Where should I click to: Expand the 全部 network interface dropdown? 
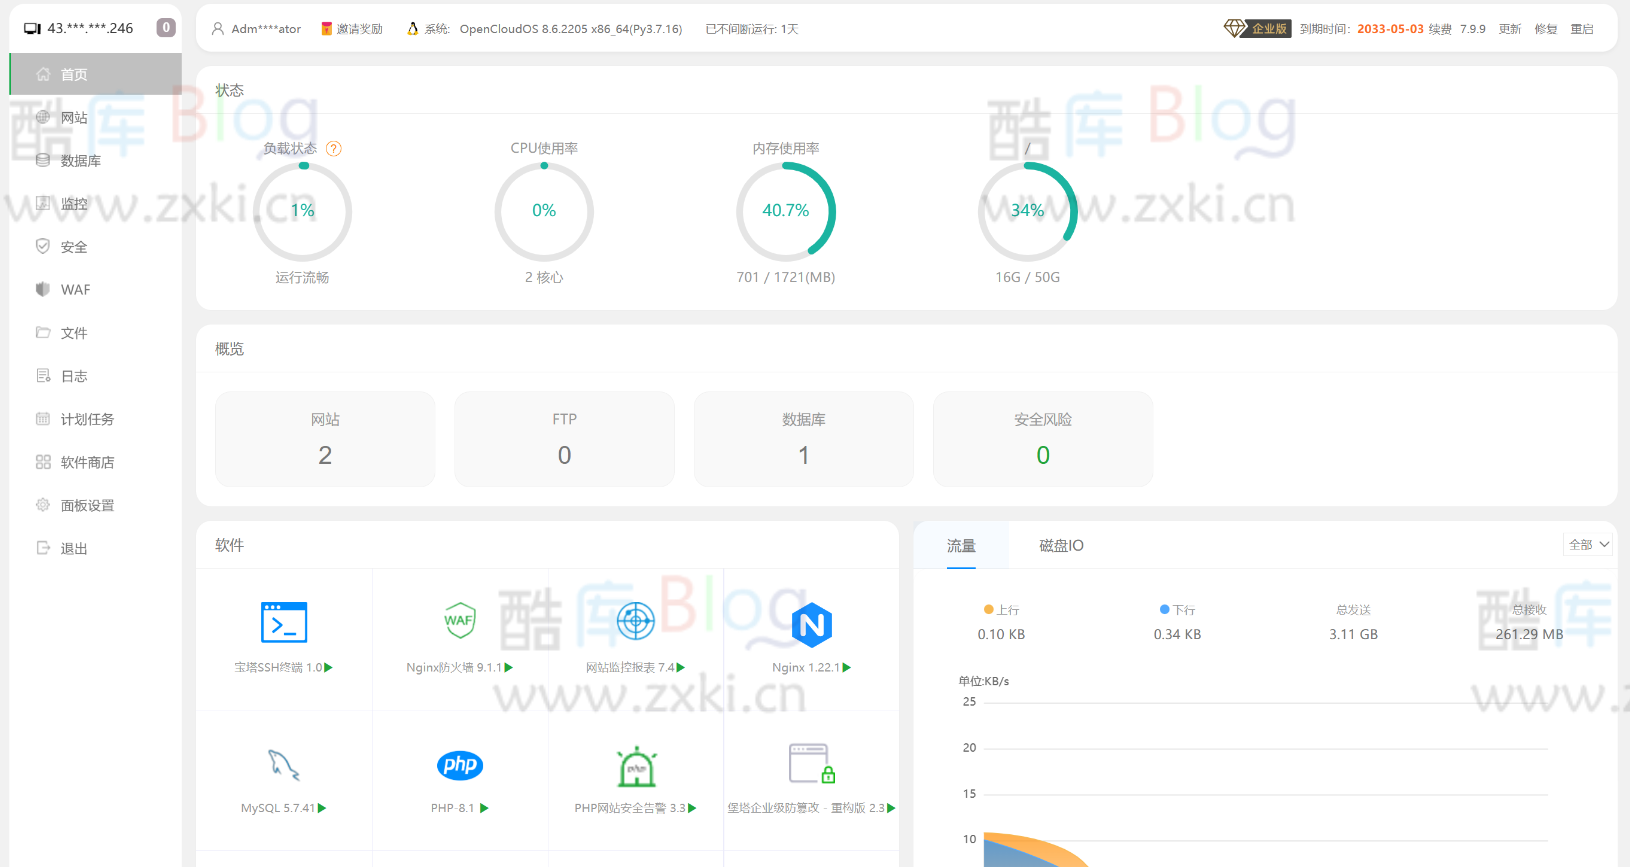1589,545
